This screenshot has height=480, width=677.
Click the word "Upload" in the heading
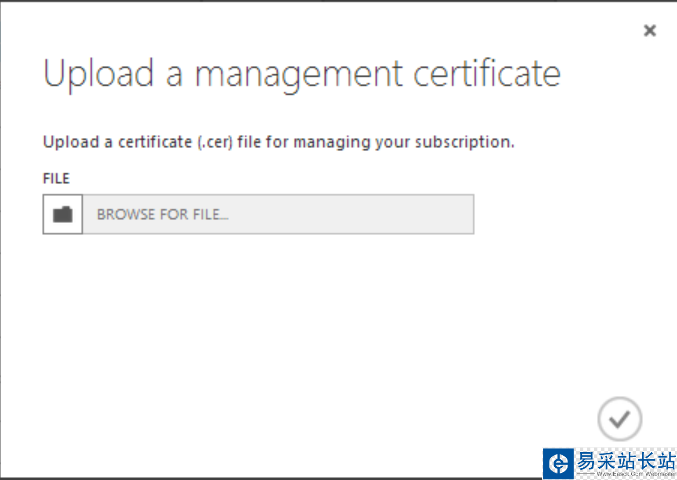pyautogui.click(x=97, y=74)
